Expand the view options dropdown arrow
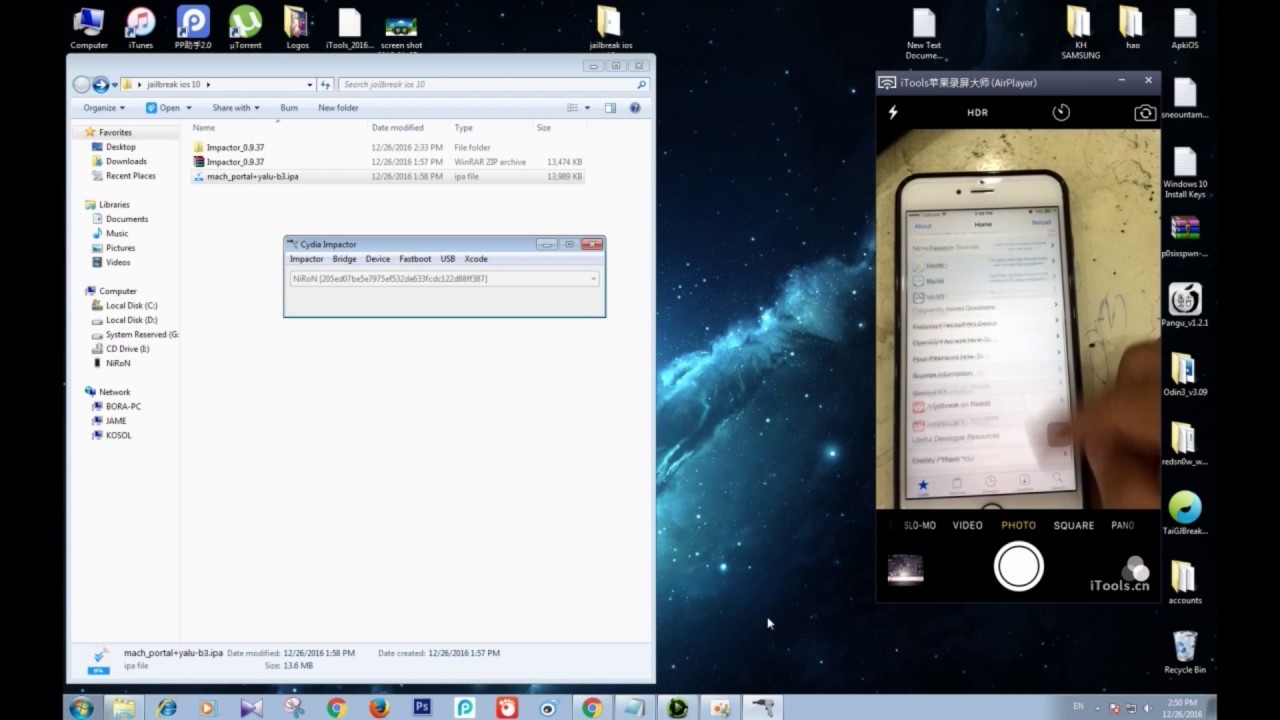The height and width of the screenshot is (720, 1280). [587, 108]
